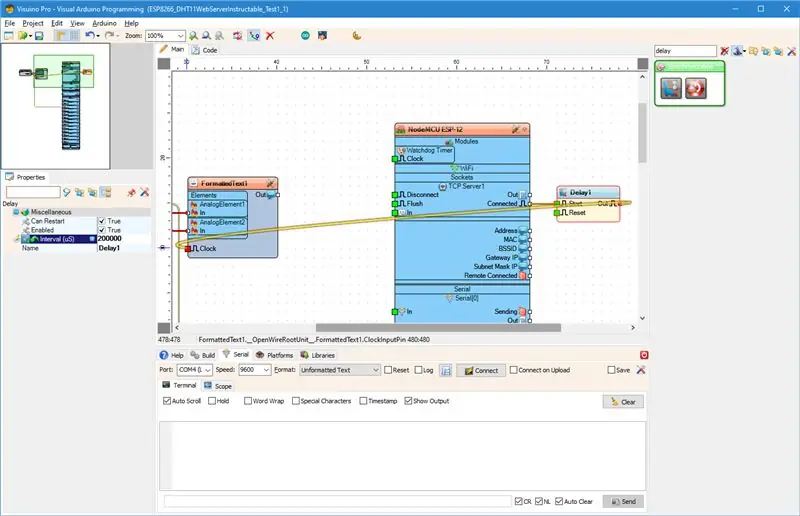Image resolution: width=800 pixels, height=516 pixels.
Task: Switch to the Build tab
Action: point(203,355)
